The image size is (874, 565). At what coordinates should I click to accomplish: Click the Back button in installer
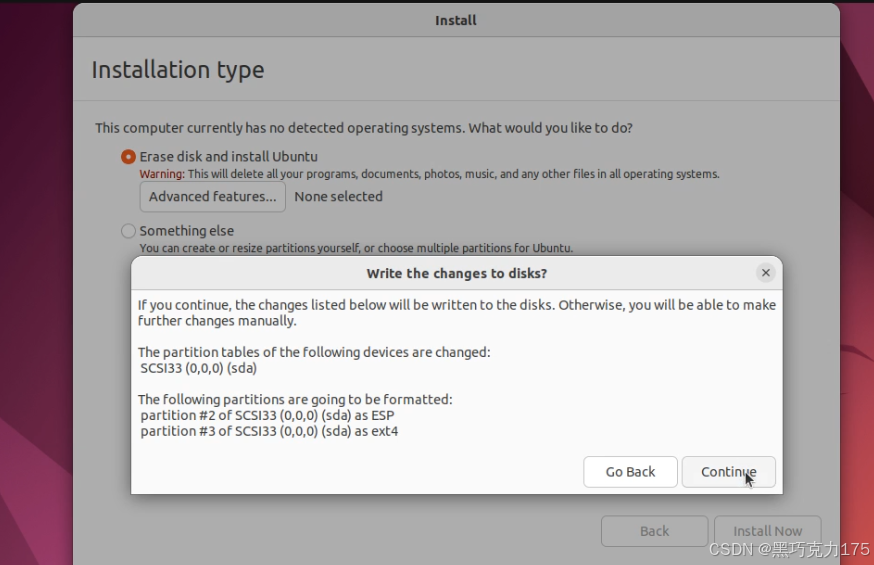[654, 531]
